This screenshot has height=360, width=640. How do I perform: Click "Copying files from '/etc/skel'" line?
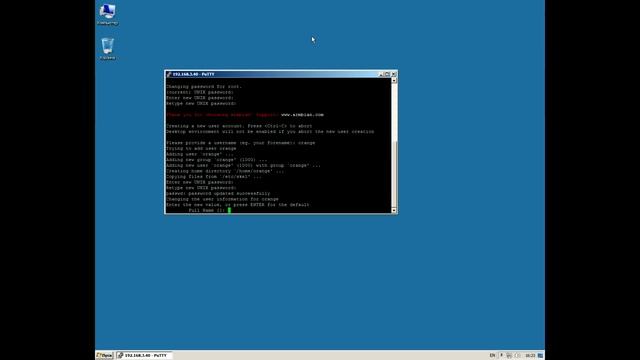213,177
